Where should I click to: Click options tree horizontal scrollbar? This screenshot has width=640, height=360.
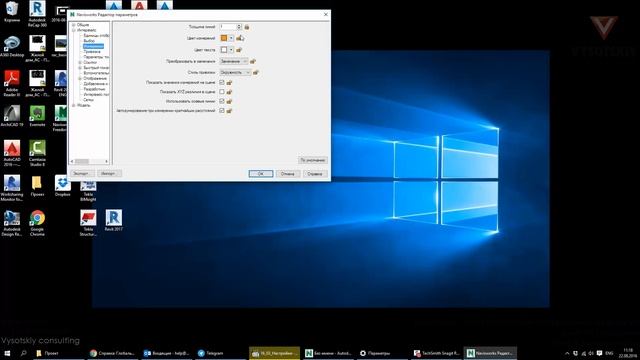(x=90, y=162)
